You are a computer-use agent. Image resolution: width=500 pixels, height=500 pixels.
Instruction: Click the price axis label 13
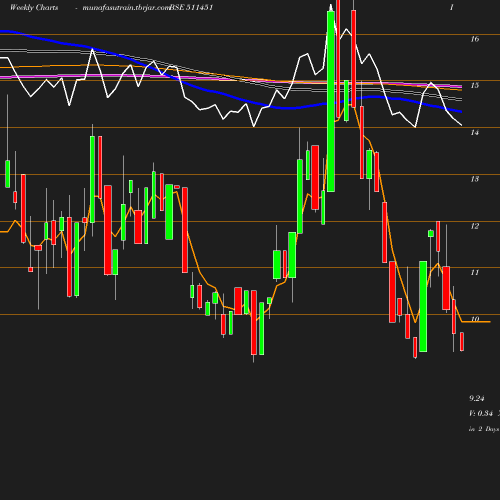(x=475, y=179)
